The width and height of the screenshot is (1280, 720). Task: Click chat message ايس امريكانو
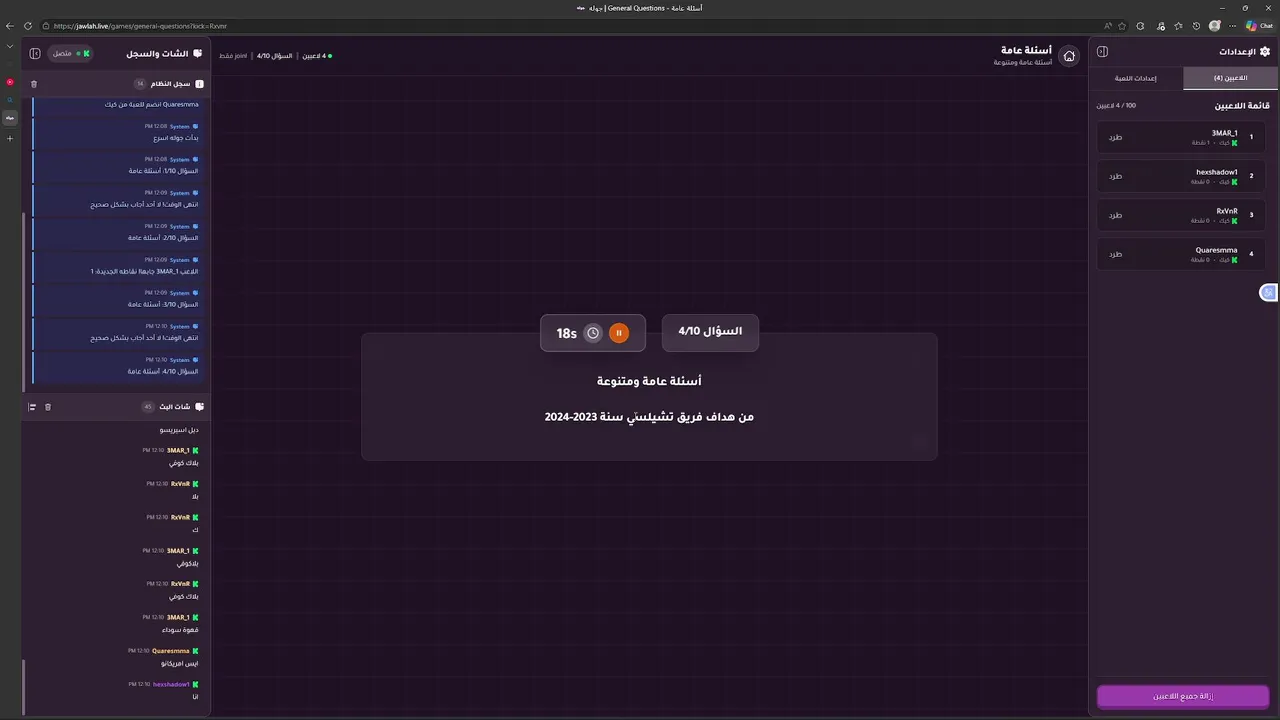[x=180, y=663]
